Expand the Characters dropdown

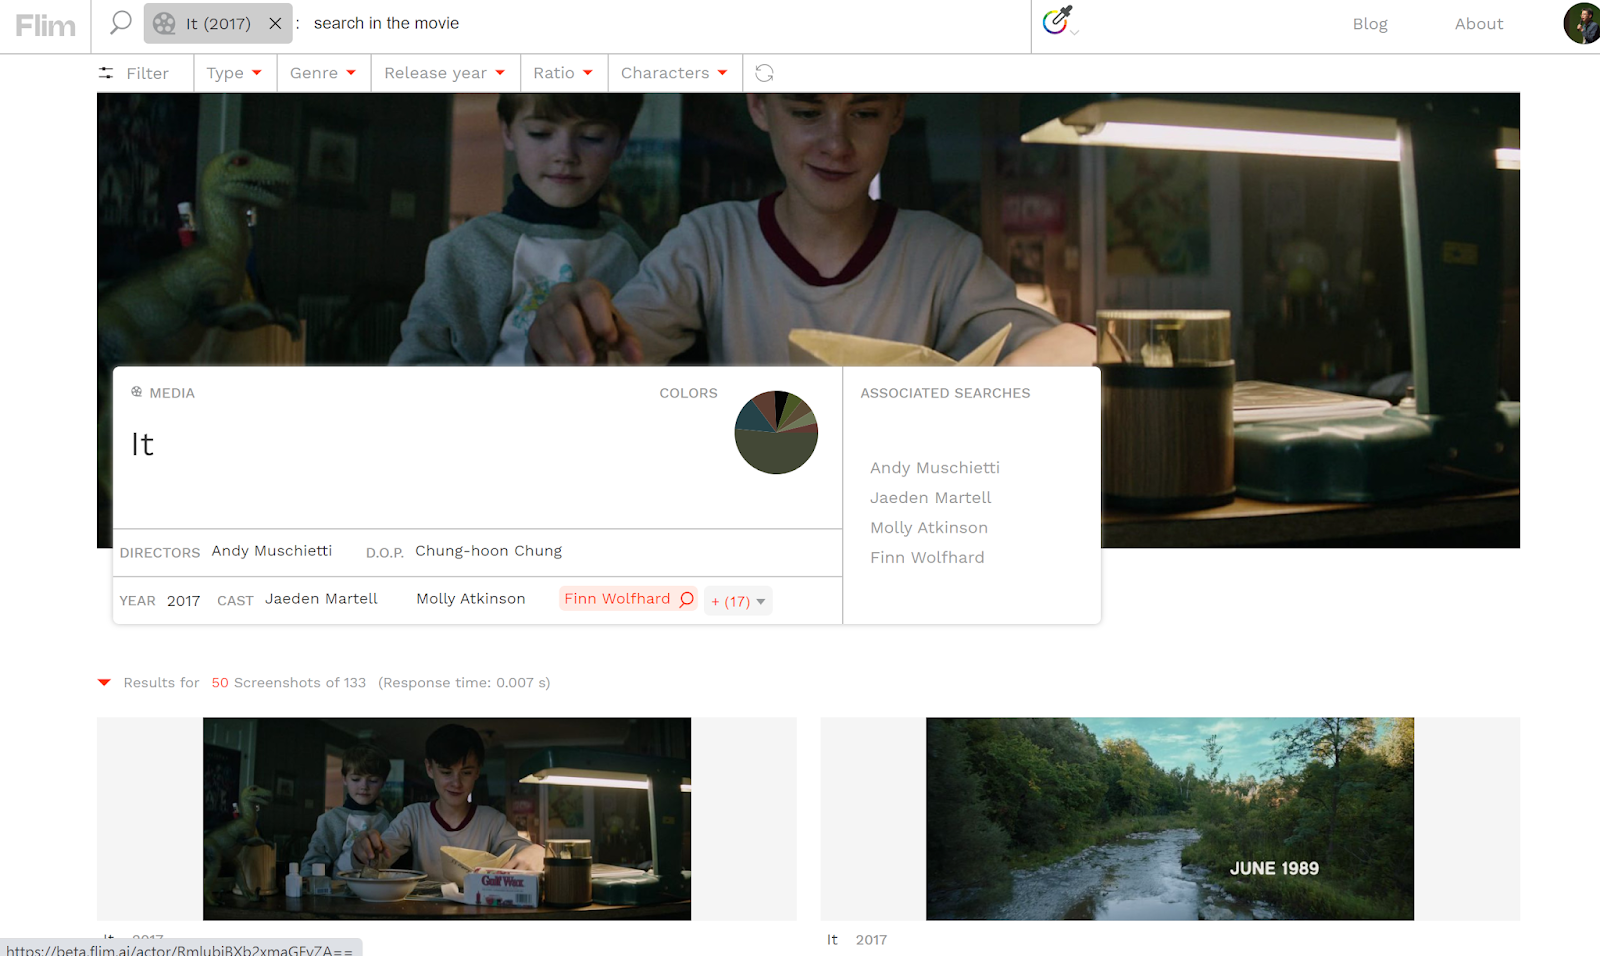(x=674, y=73)
